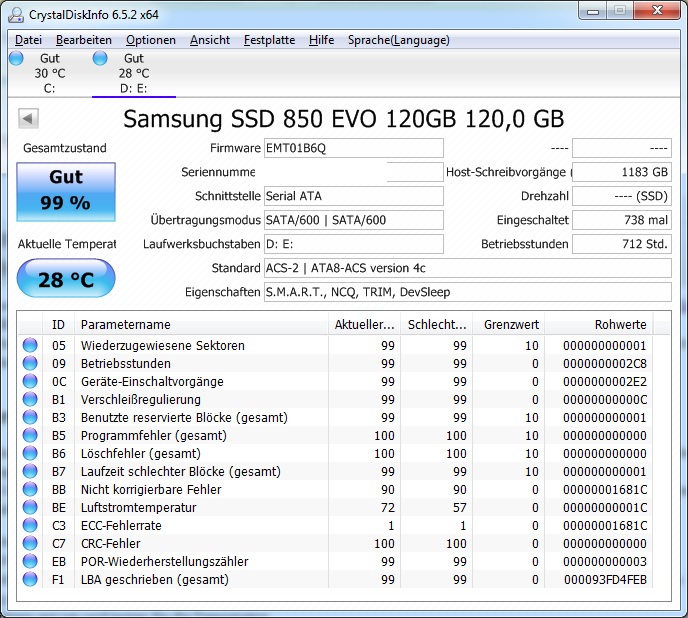688x618 pixels.
Task: Select the Wiederzugewiesene Sektoren parameter name
Action: click(163, 346)
